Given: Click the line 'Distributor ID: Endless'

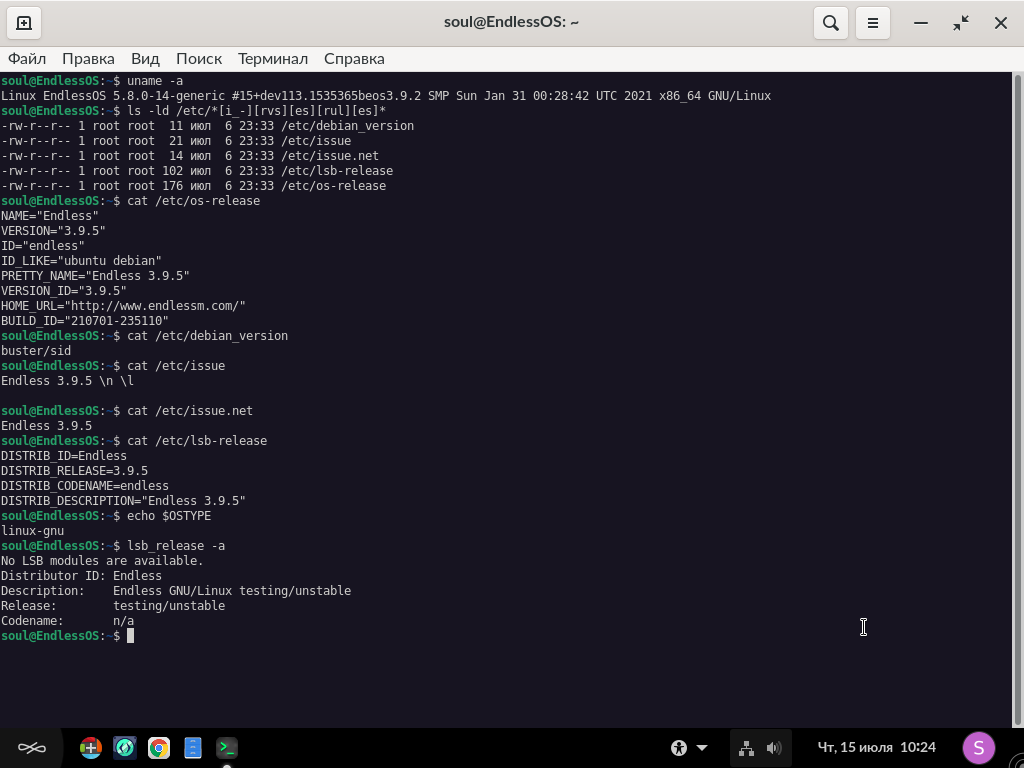Looking at the screenshot, I should click(x=81, y=577).
